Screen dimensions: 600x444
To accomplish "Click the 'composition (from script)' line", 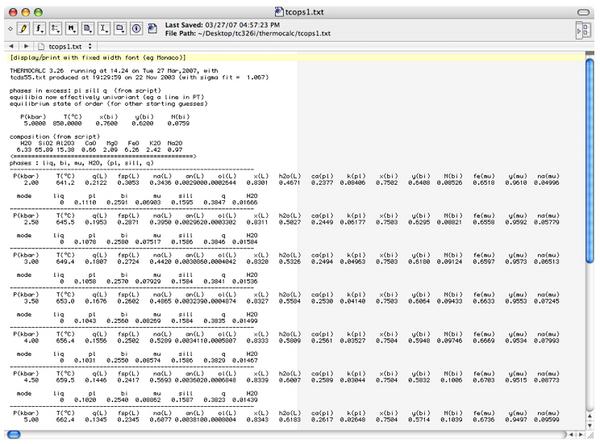I will point(55,136).
